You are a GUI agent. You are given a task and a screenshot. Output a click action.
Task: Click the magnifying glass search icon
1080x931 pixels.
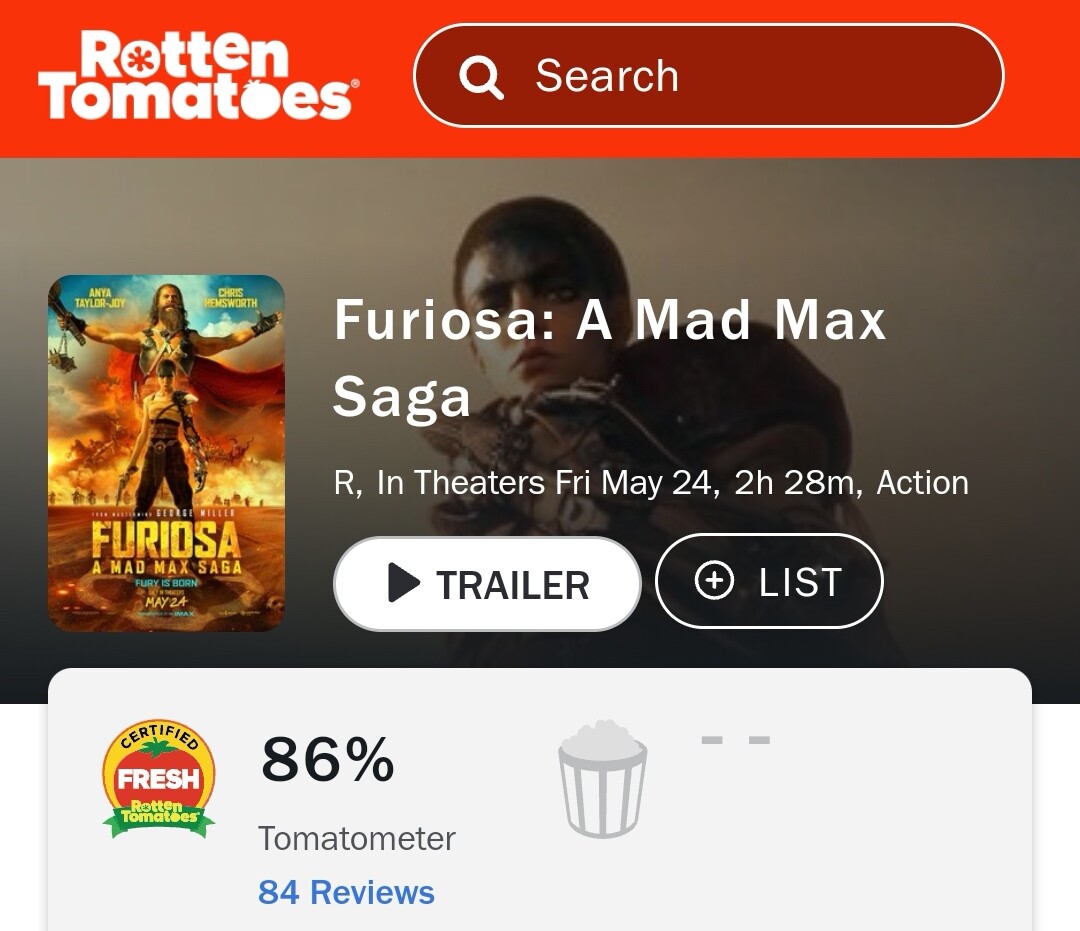[x=481, y=77]
